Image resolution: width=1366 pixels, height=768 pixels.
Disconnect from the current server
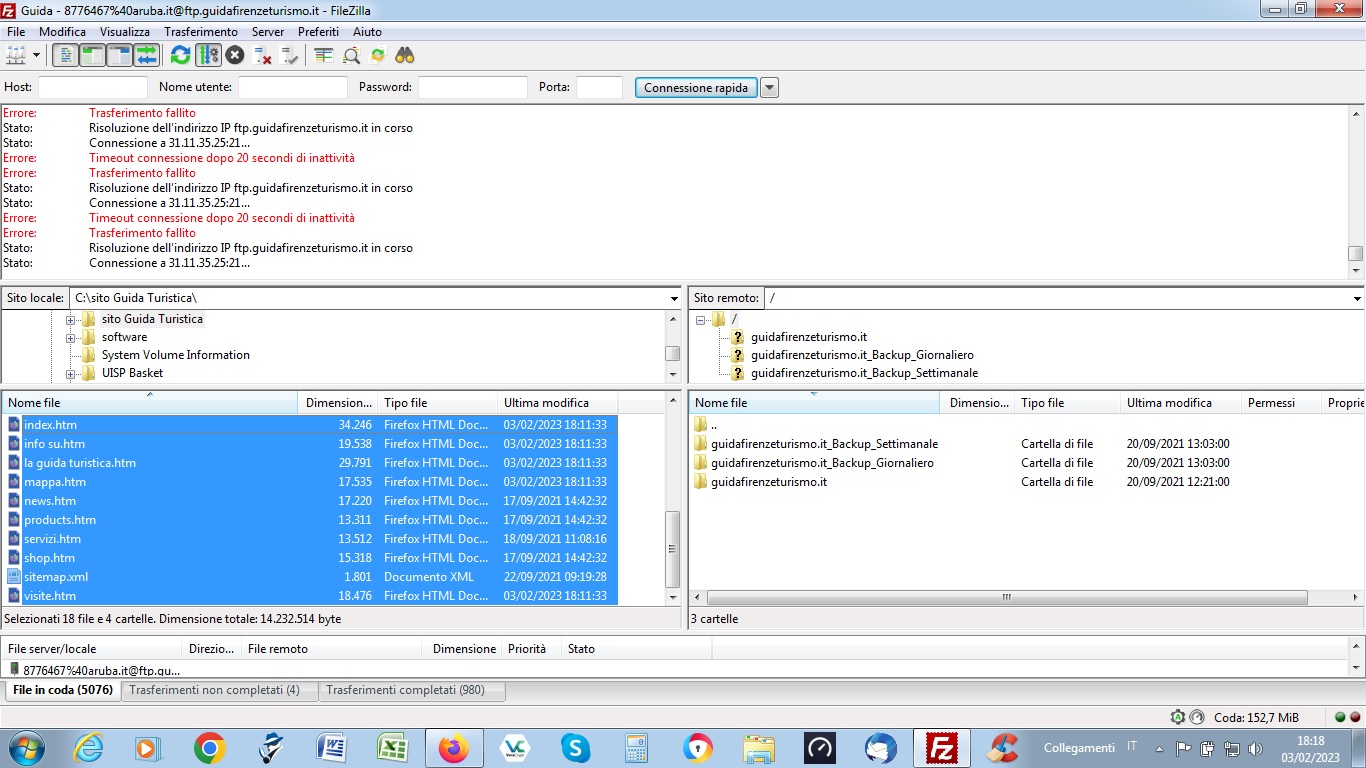pos(262,55)
